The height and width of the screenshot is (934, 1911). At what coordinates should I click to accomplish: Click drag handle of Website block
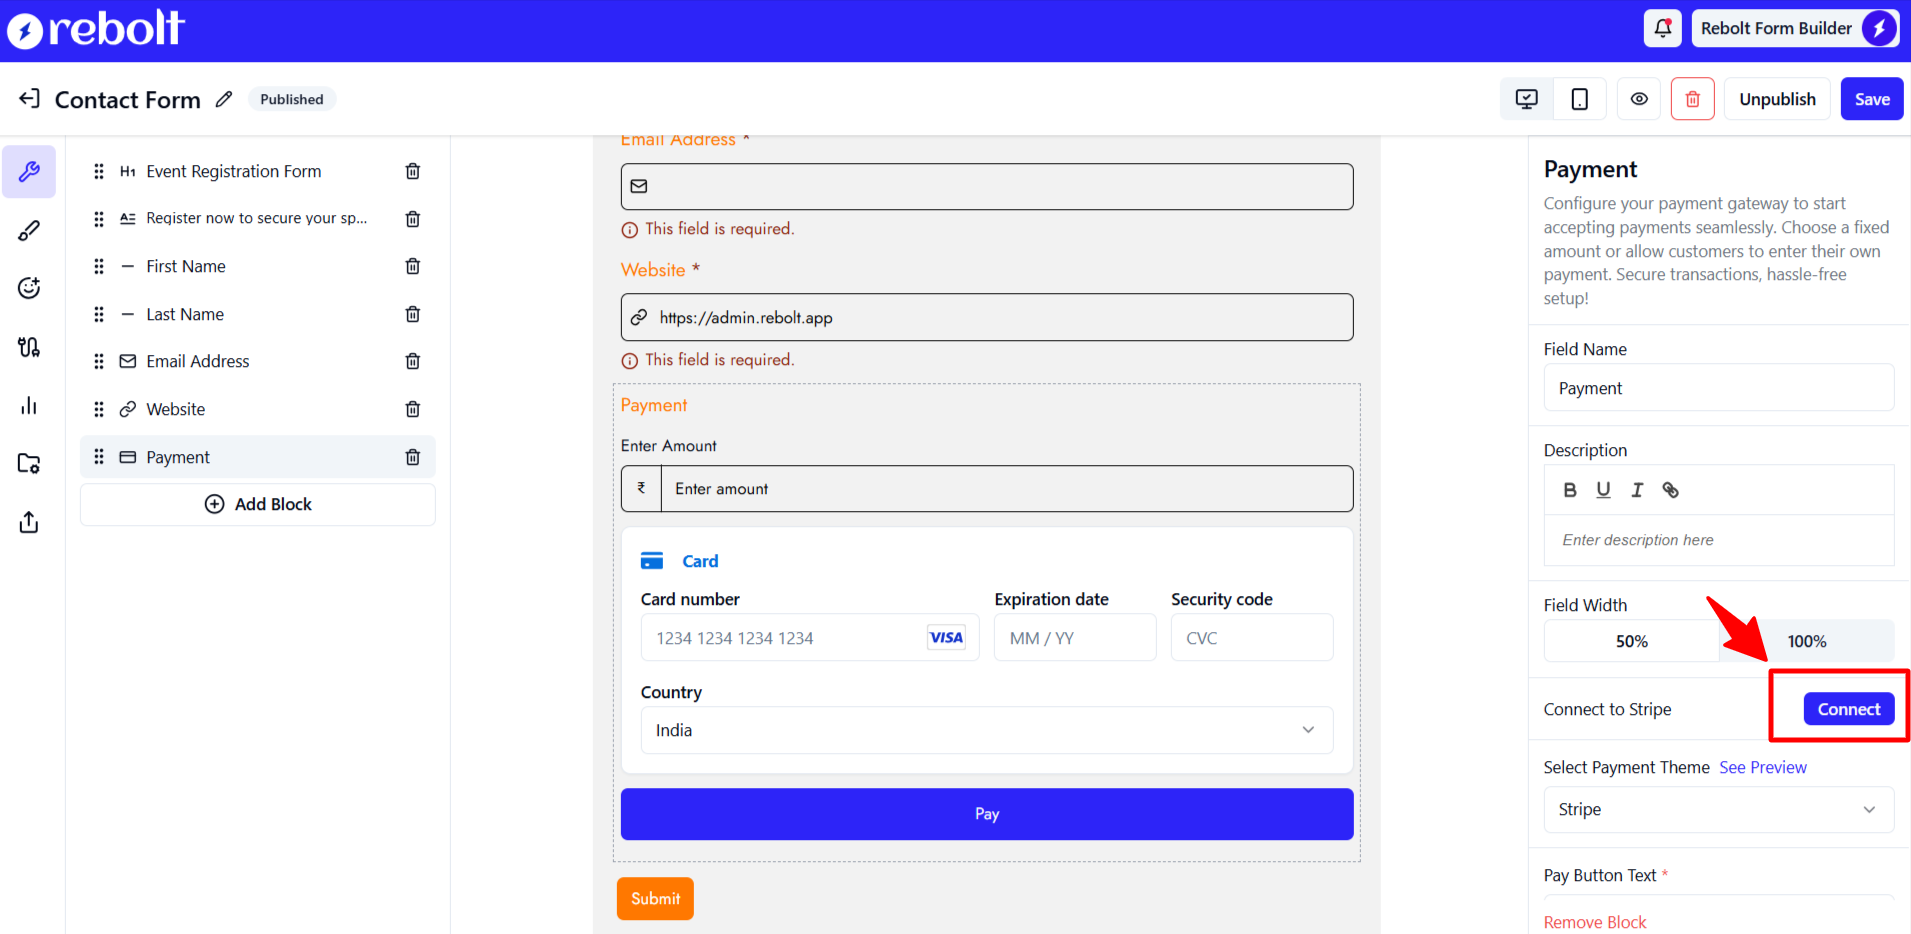99,409
